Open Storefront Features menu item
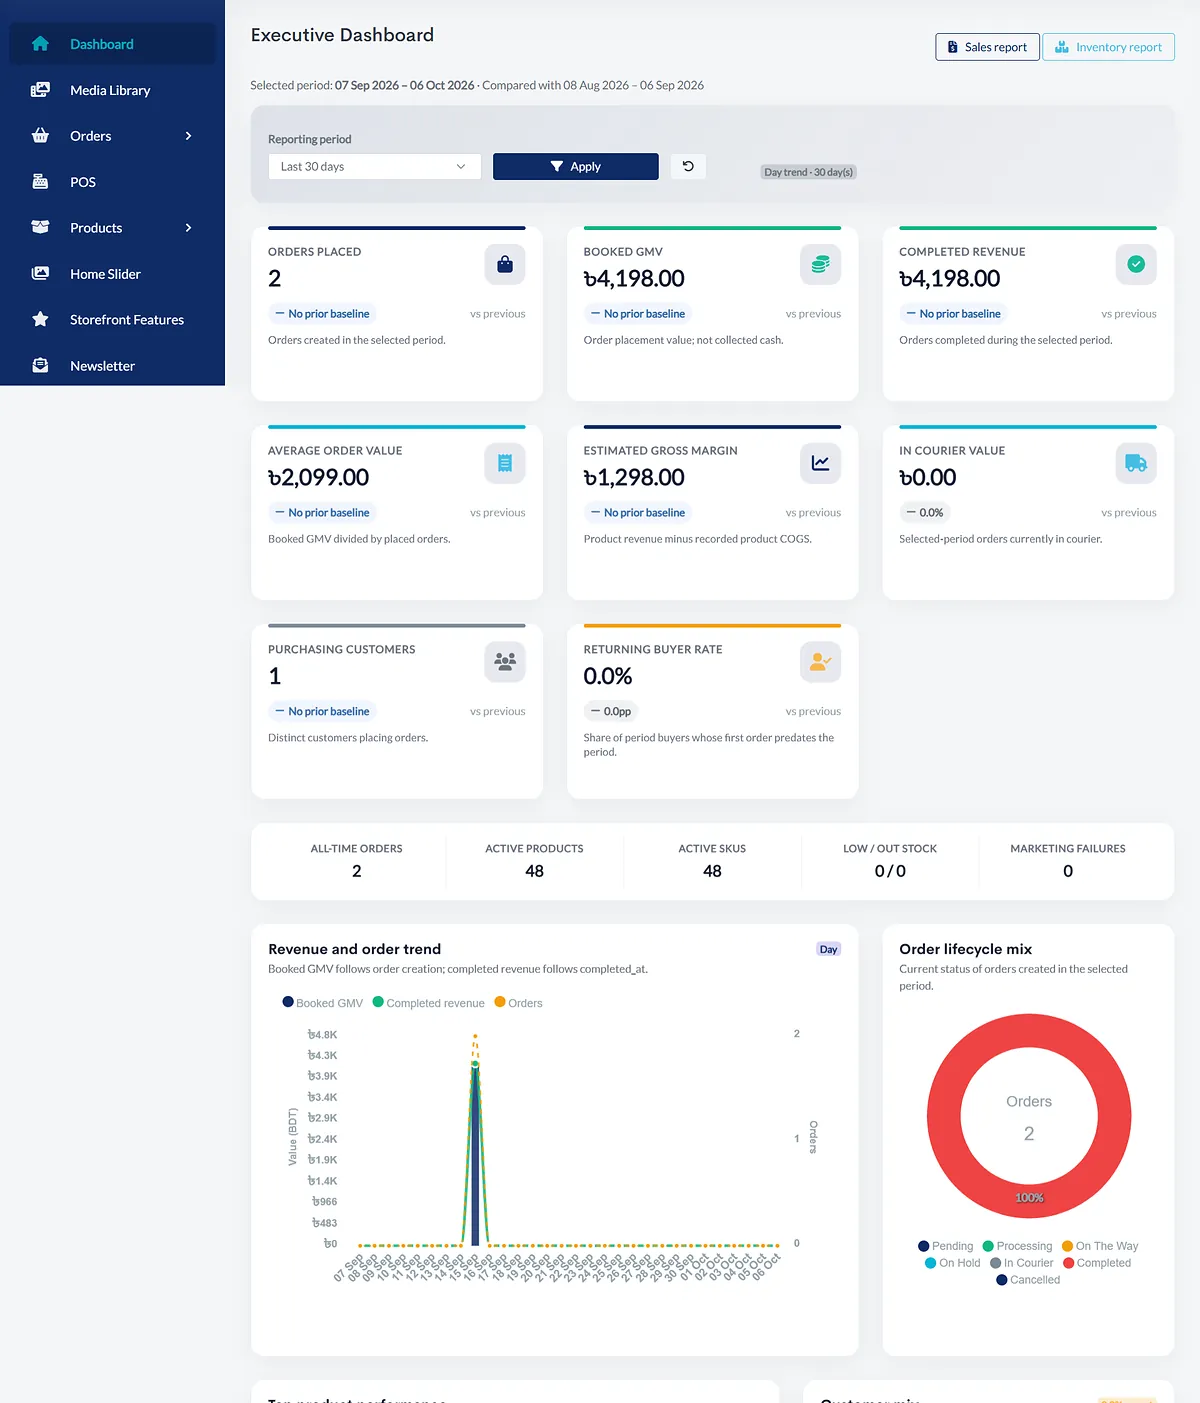1200x1403 pixels. [112, 320]
